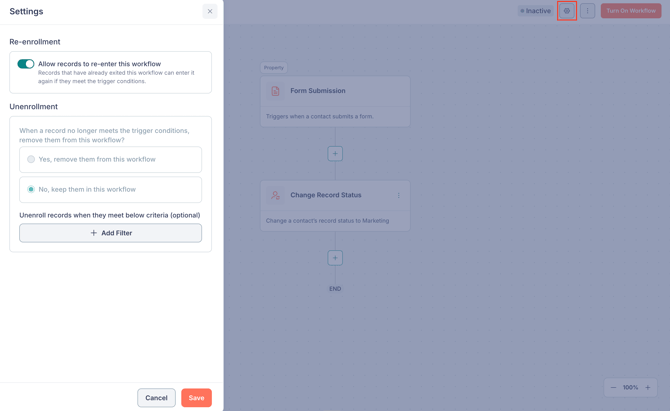This screenshot has height=411, width=670.
Task: Click the Form Submission document icon
Action: pos(276,91)
